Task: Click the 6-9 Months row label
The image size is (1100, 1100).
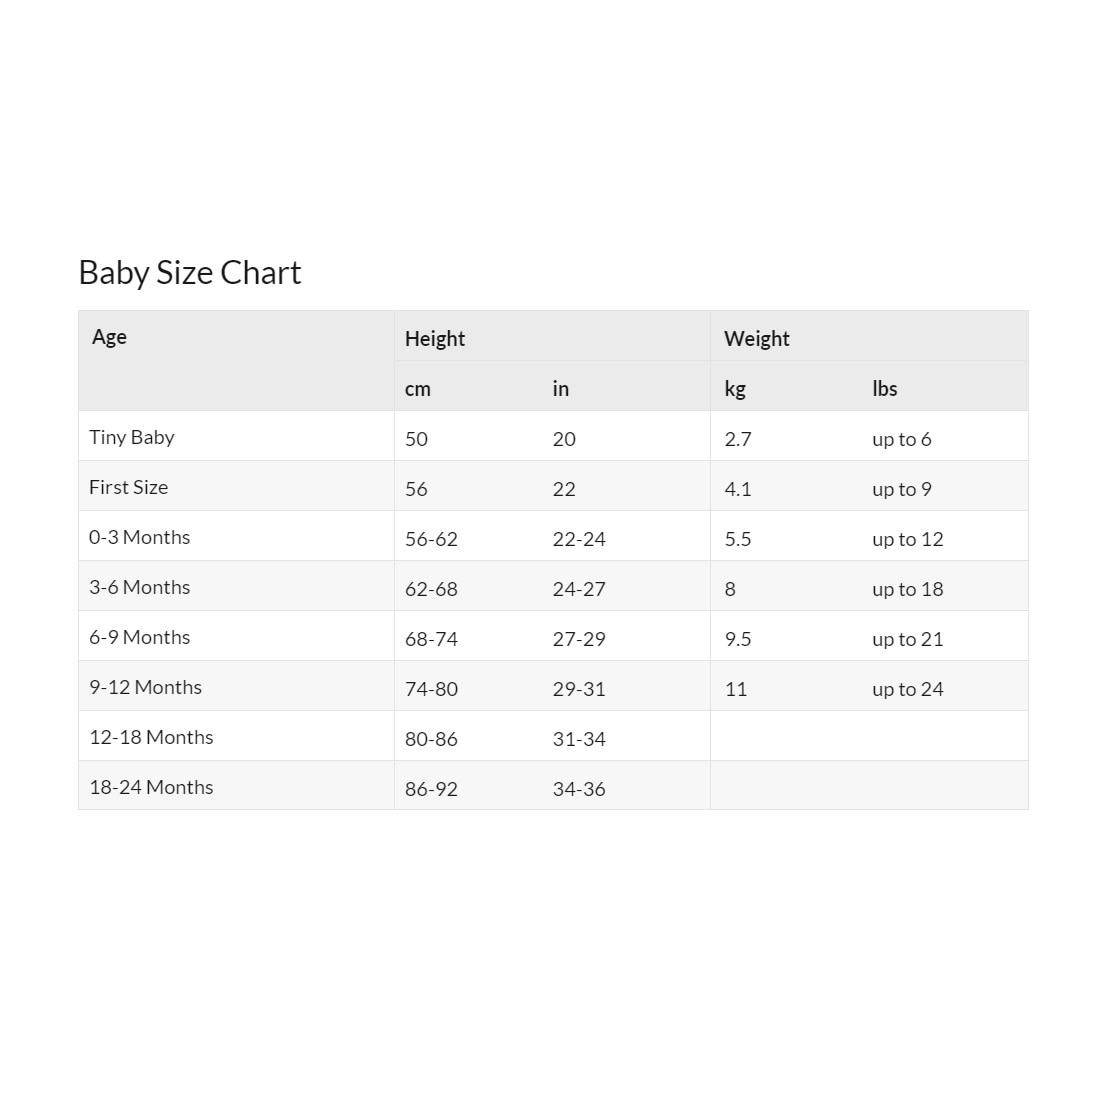Action: [140, 637]
